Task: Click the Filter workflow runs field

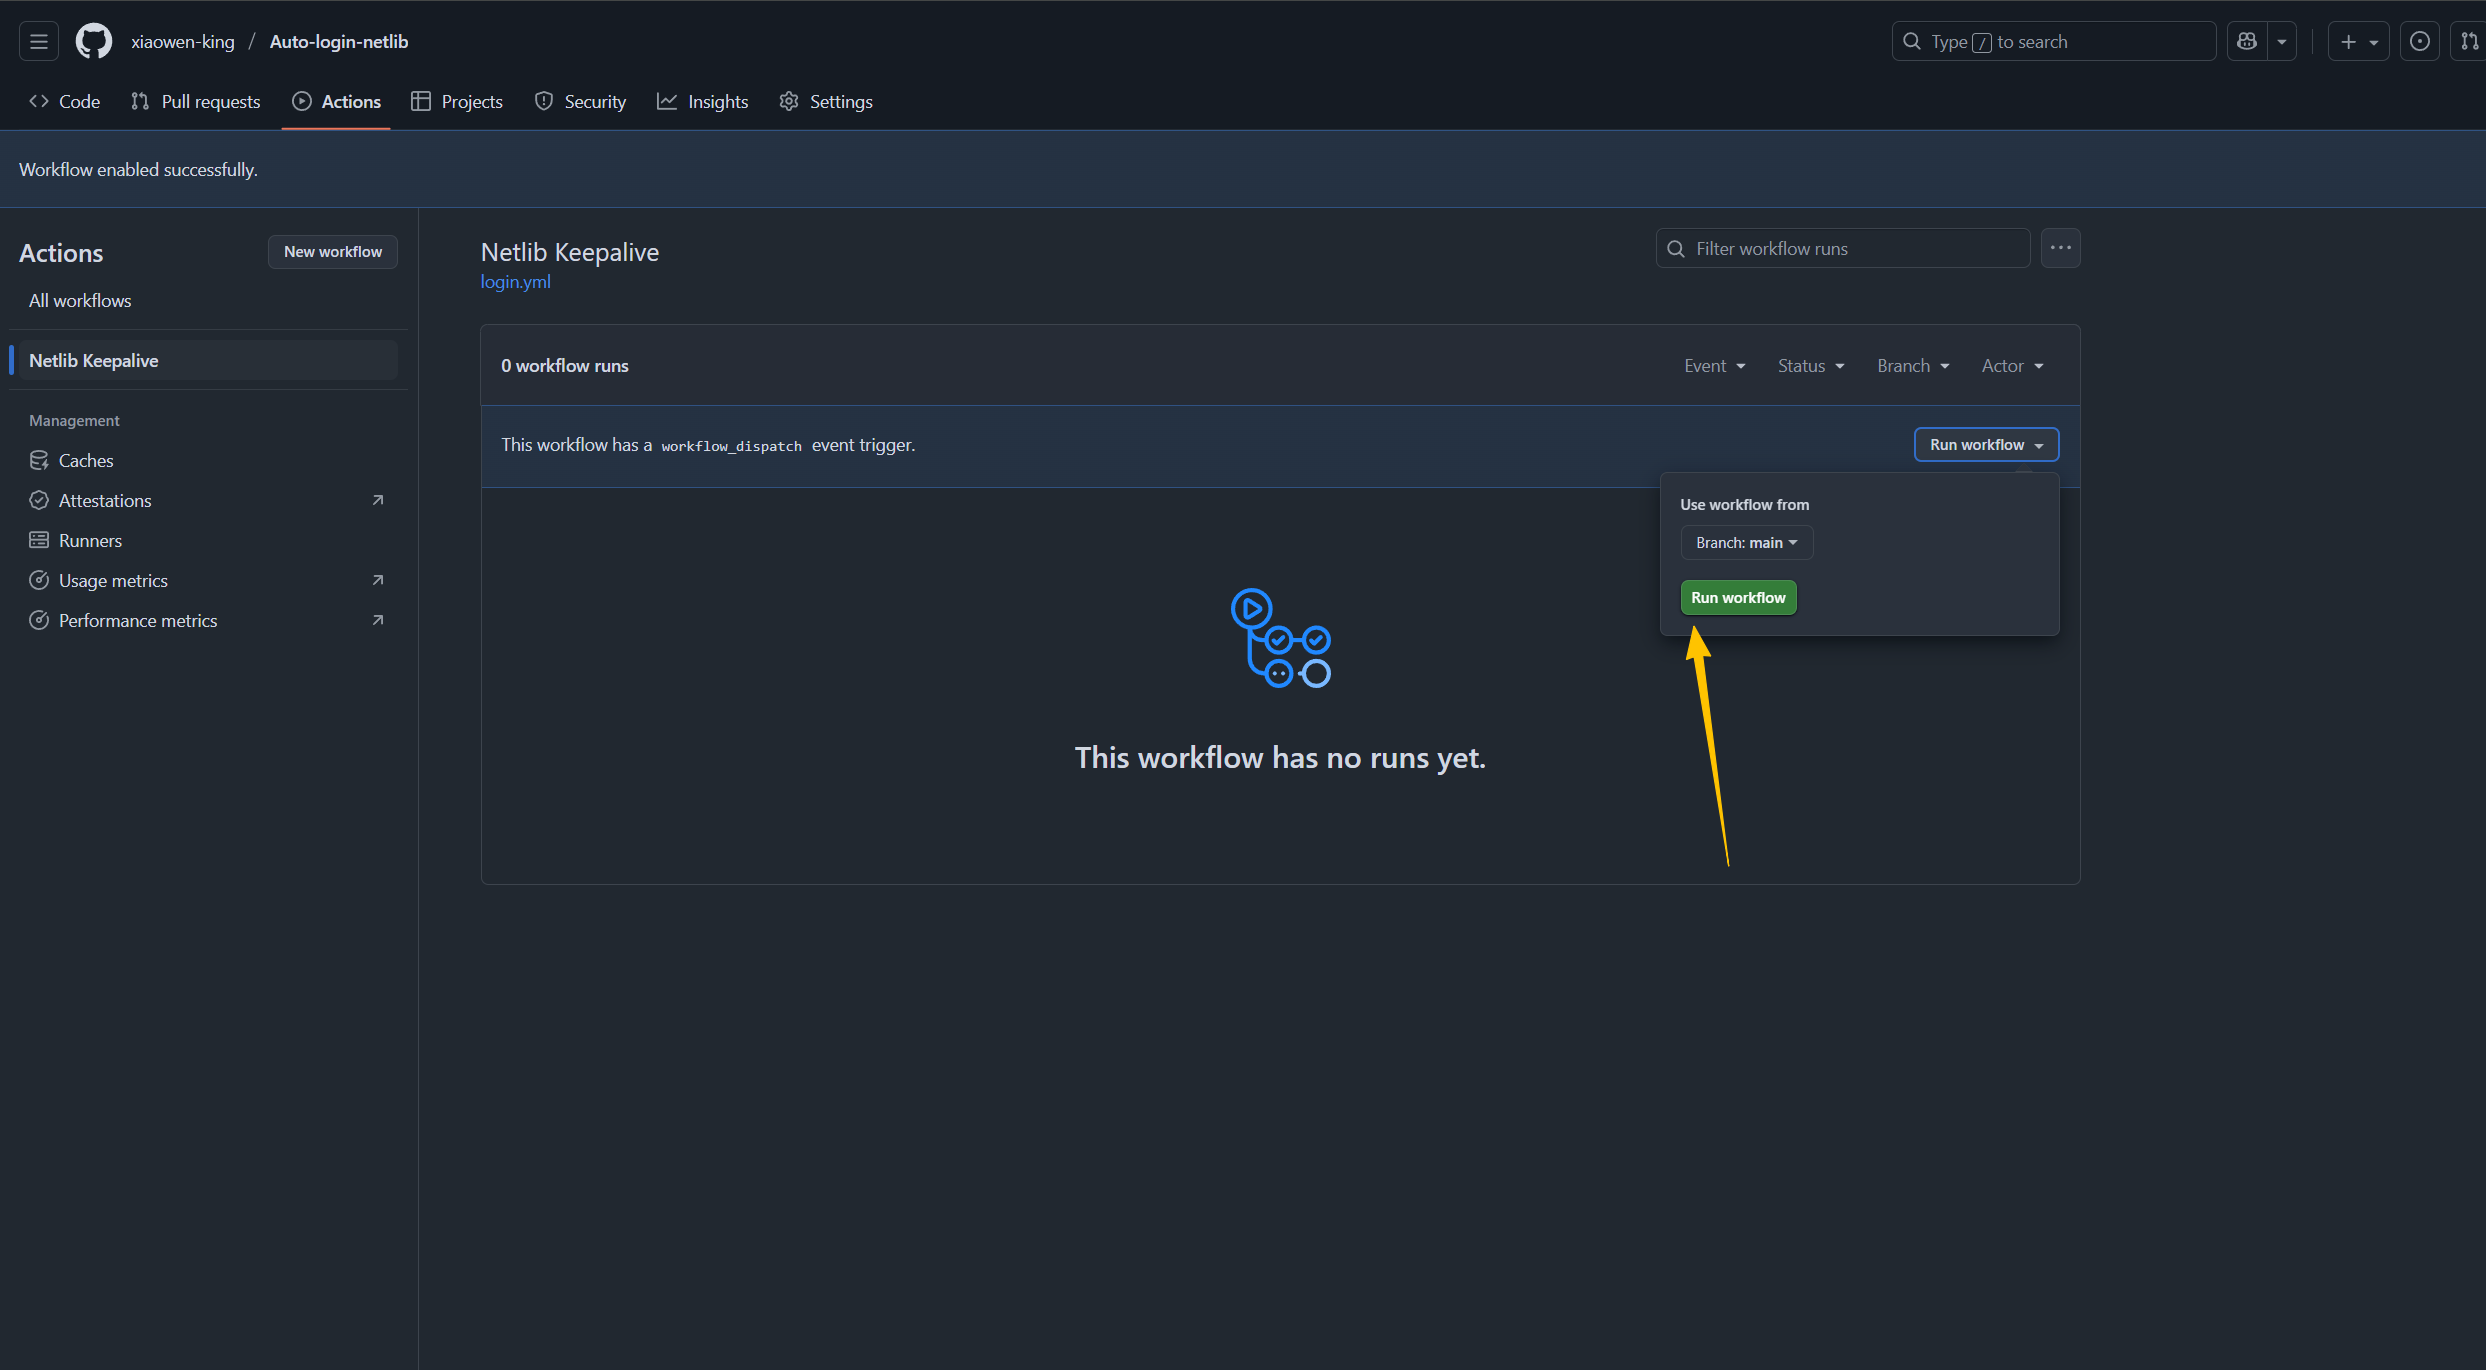Action: click(x=1842, y=248)
